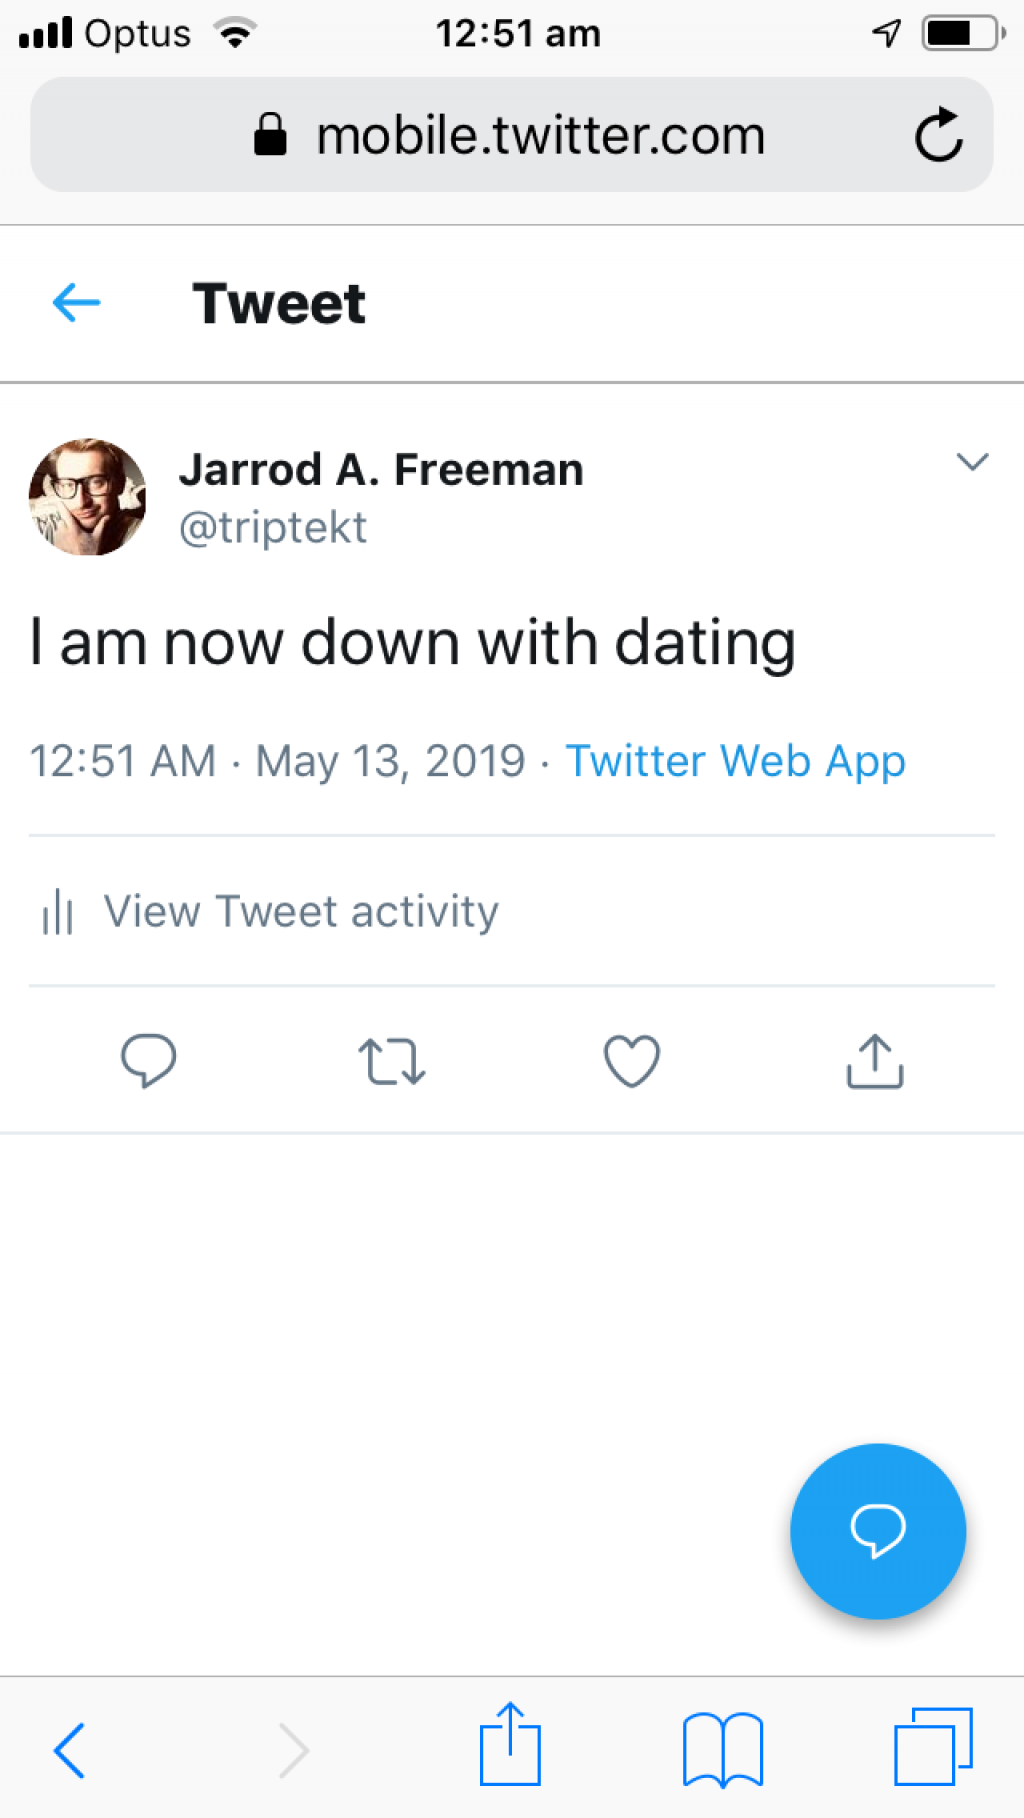Tap the blue back arrow beside Tweet
Screen dimensions: 1024x1818
point(76,303)
